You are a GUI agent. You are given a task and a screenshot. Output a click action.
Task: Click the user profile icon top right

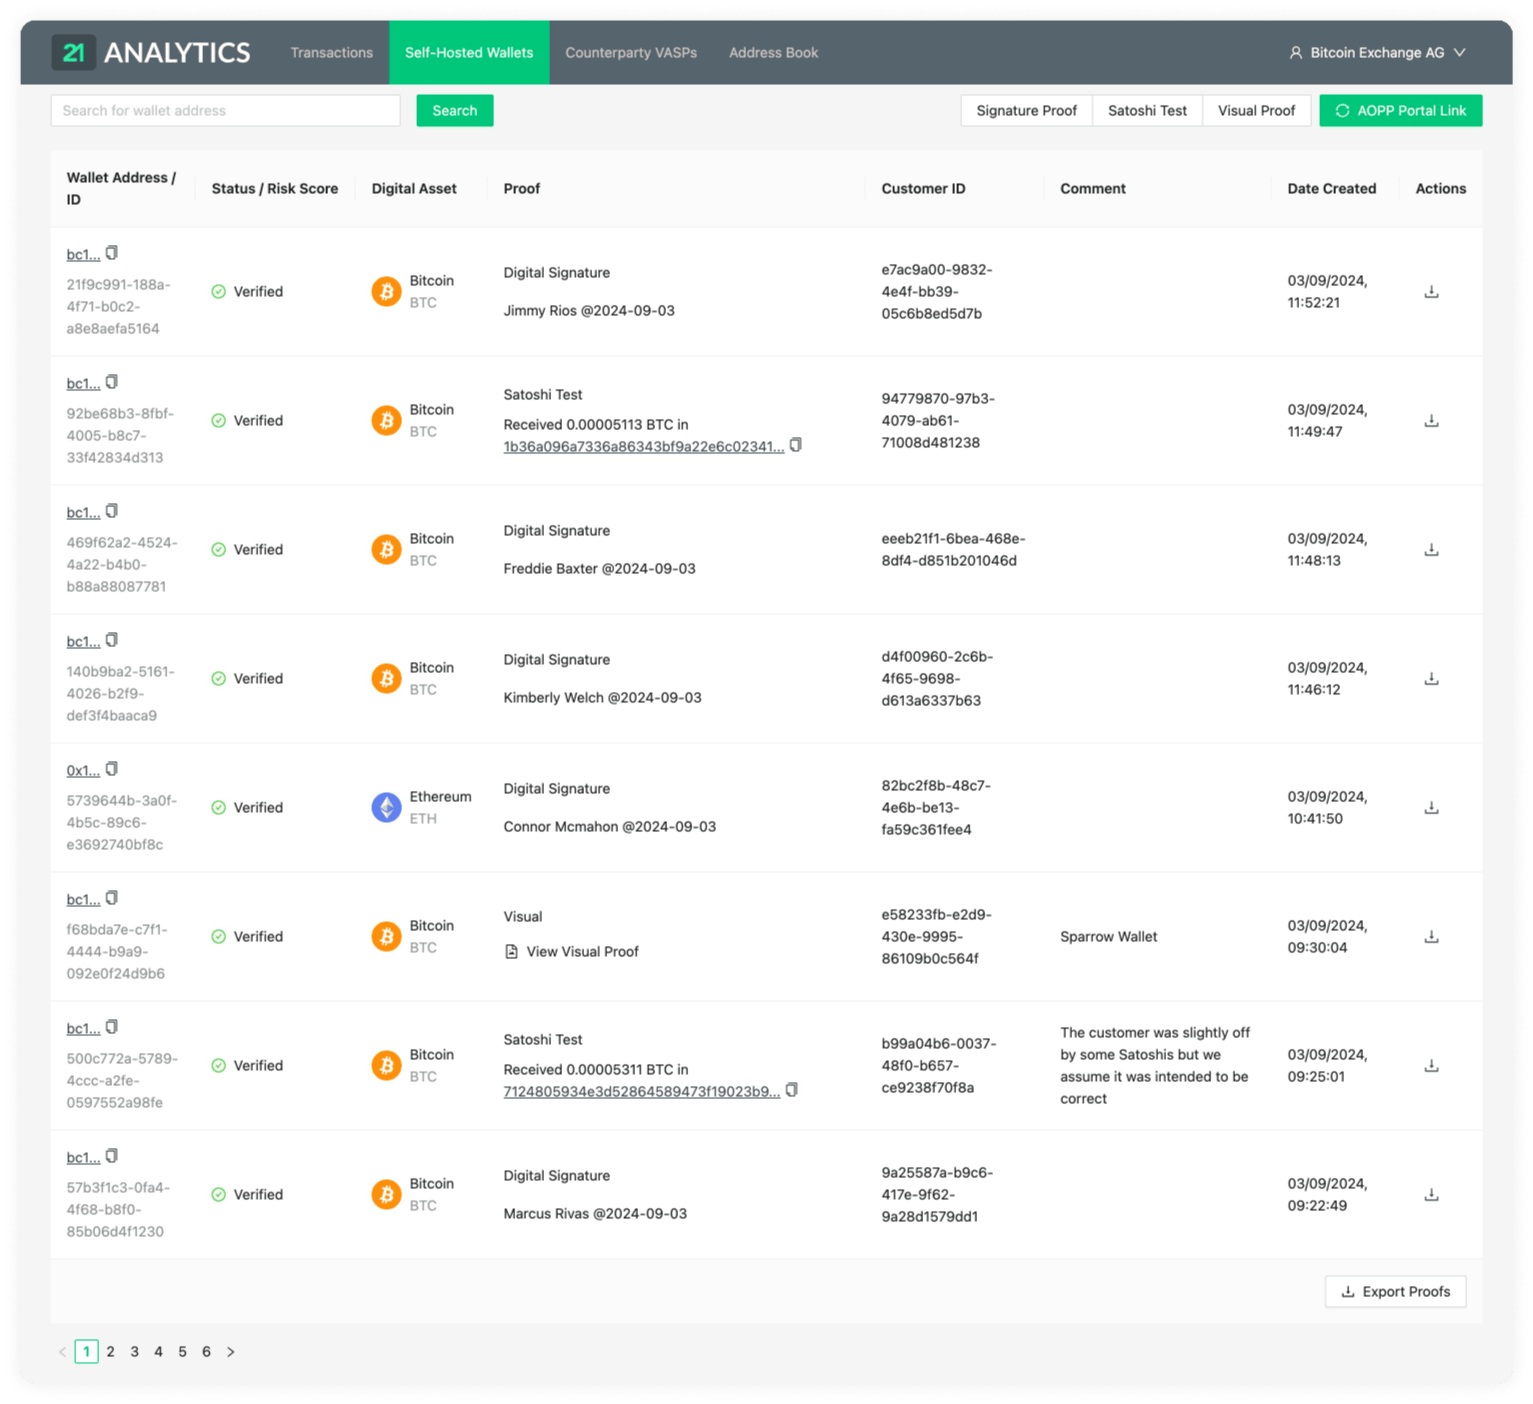pos(1294,52)
